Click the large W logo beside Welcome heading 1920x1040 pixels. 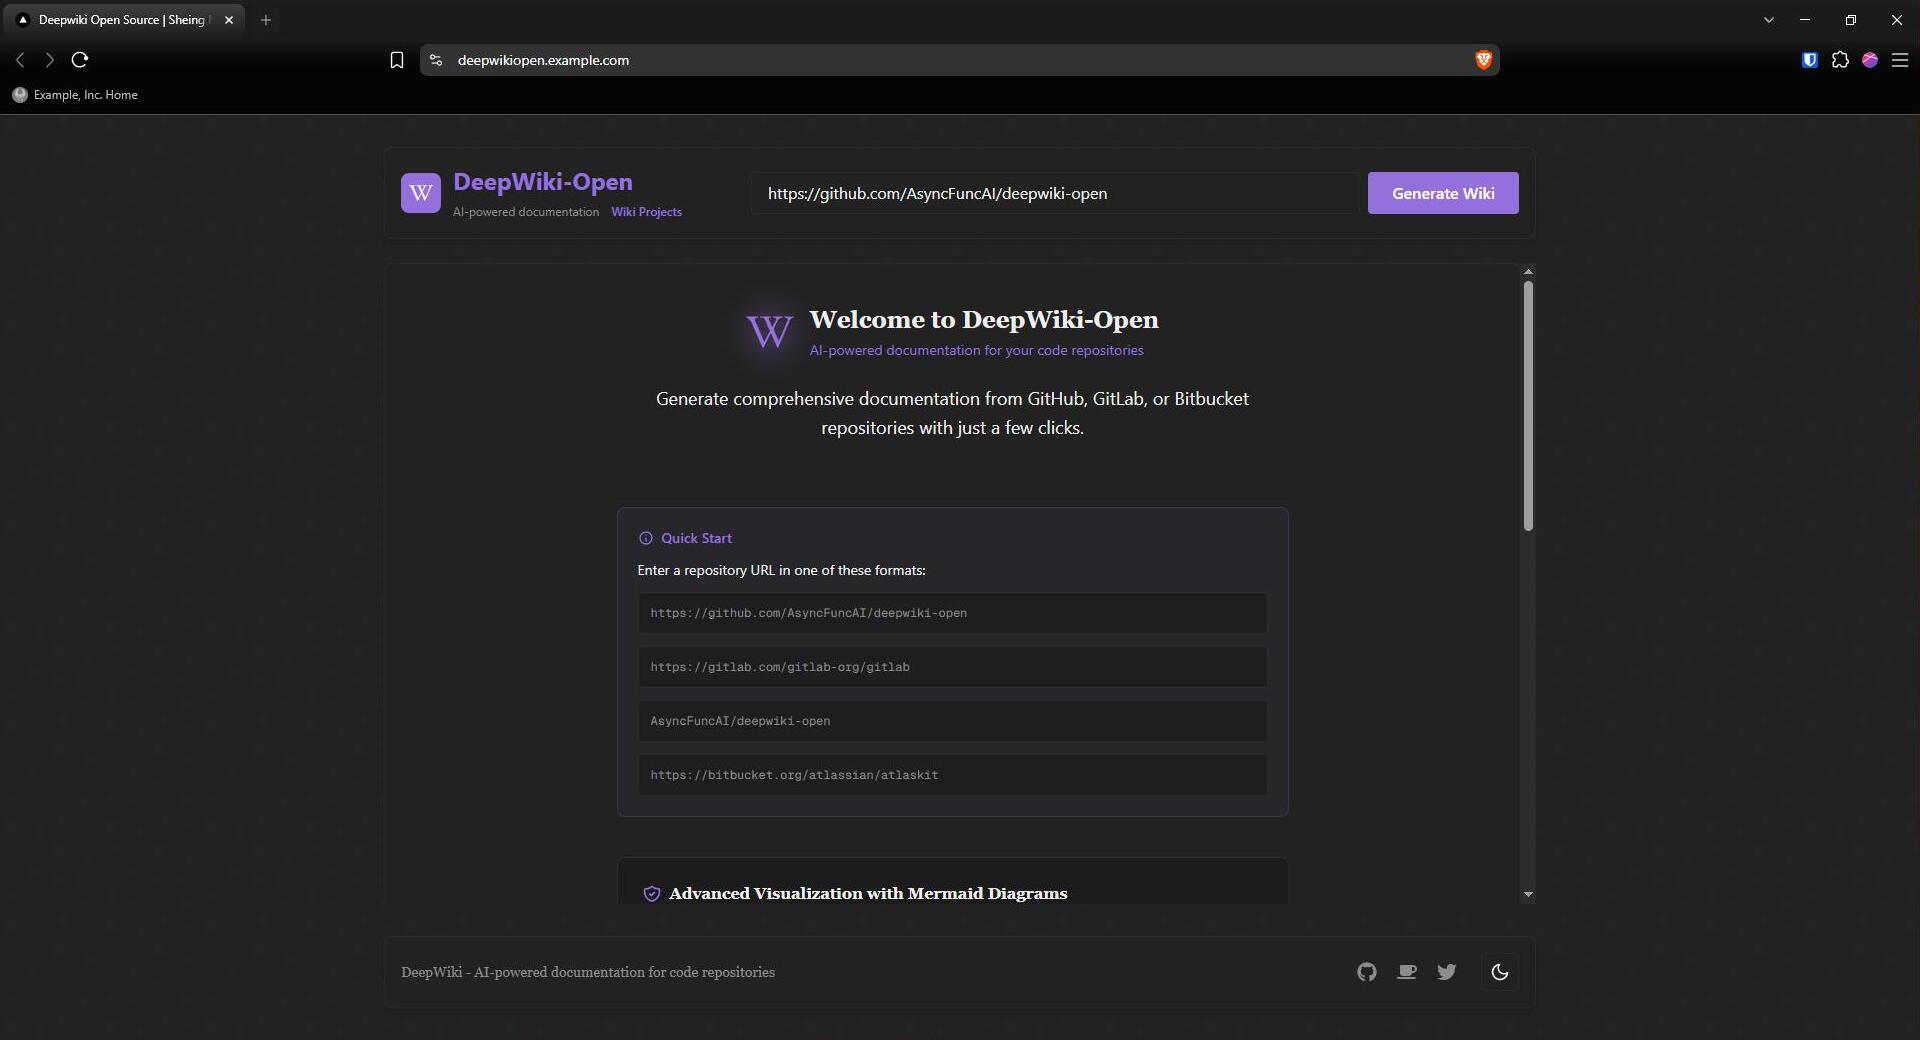(x=769, y=331)
